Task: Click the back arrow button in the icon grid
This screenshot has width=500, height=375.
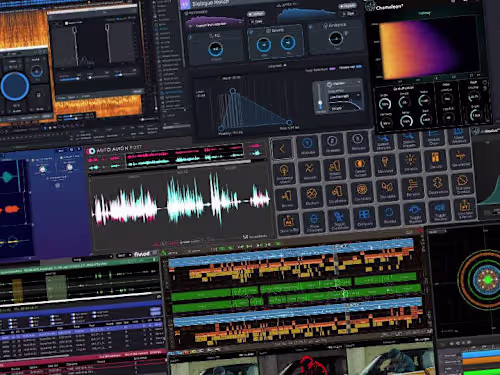Action: (x=282, y=149)
